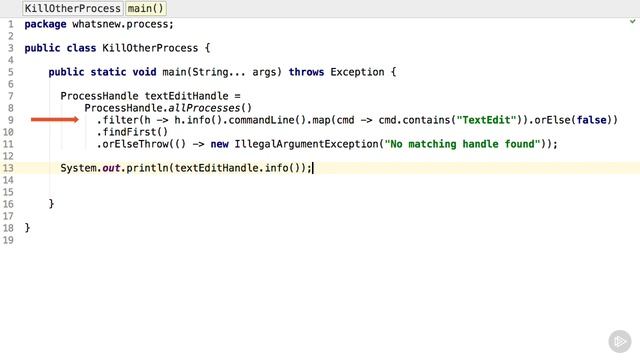The width and height of the screenshot is (640, 360).
Task: Click 'IllegalArgumentException' class name
Action: [x=307, y=144]
